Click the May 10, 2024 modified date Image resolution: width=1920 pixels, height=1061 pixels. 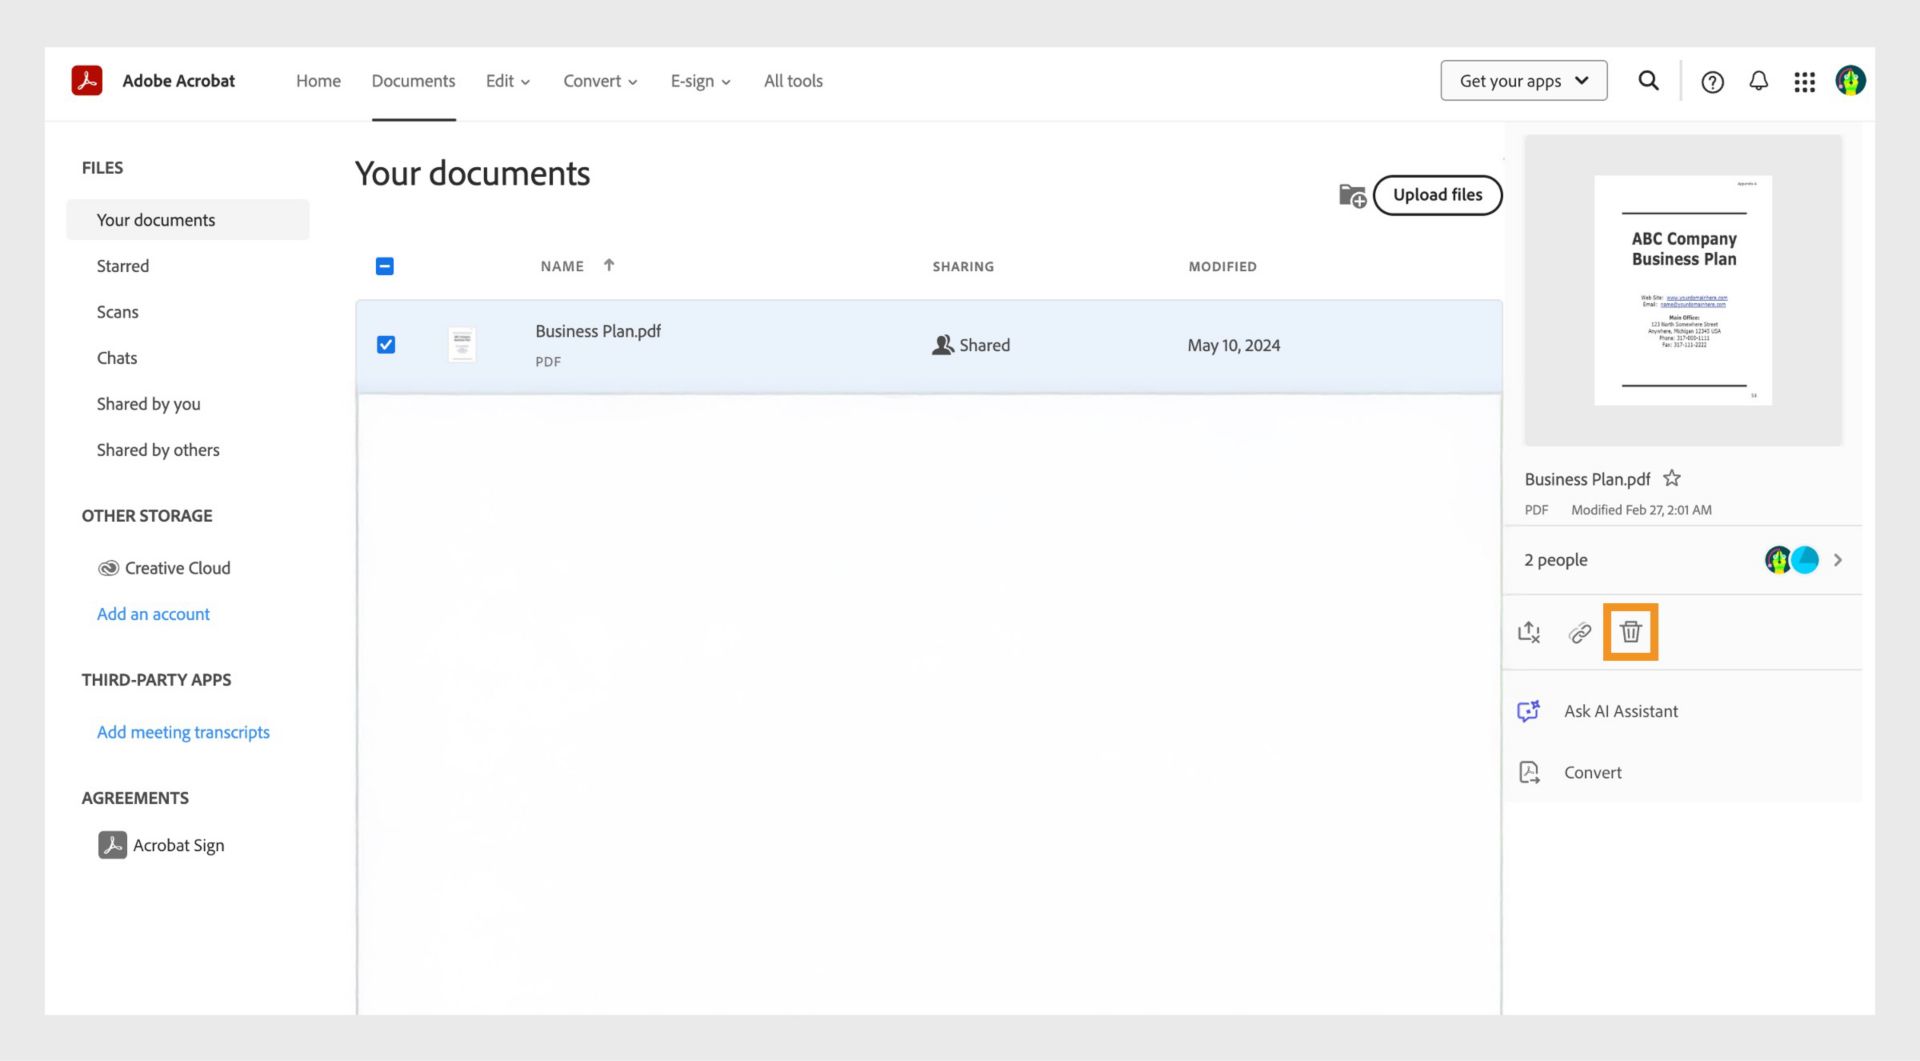pyautogui.click(x=1233, y=345)
